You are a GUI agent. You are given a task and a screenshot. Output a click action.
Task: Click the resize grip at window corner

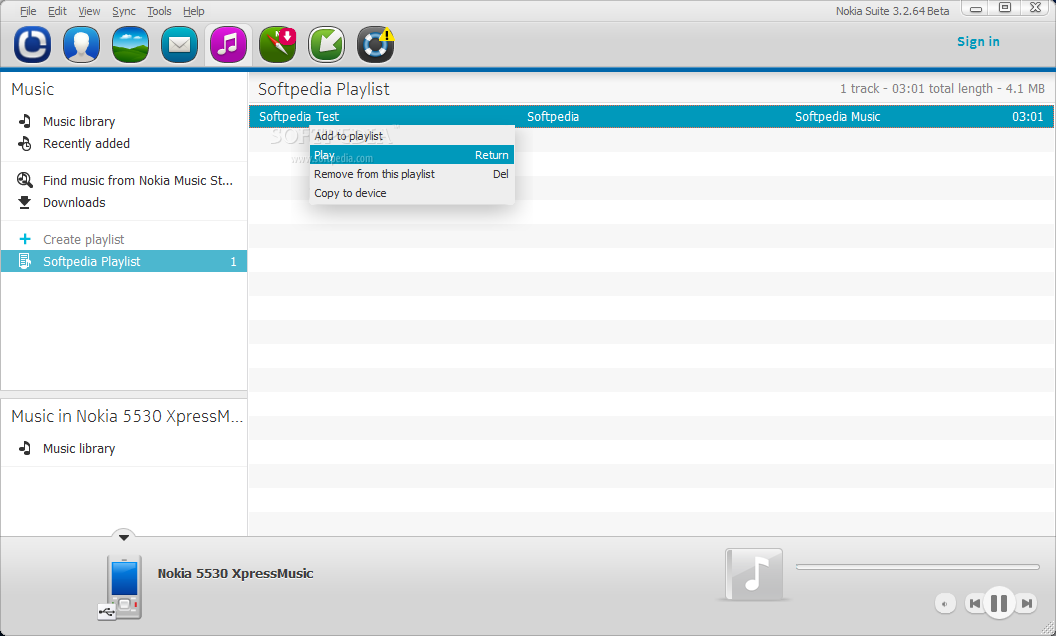pyautogui.click(x=1047, y=628)
